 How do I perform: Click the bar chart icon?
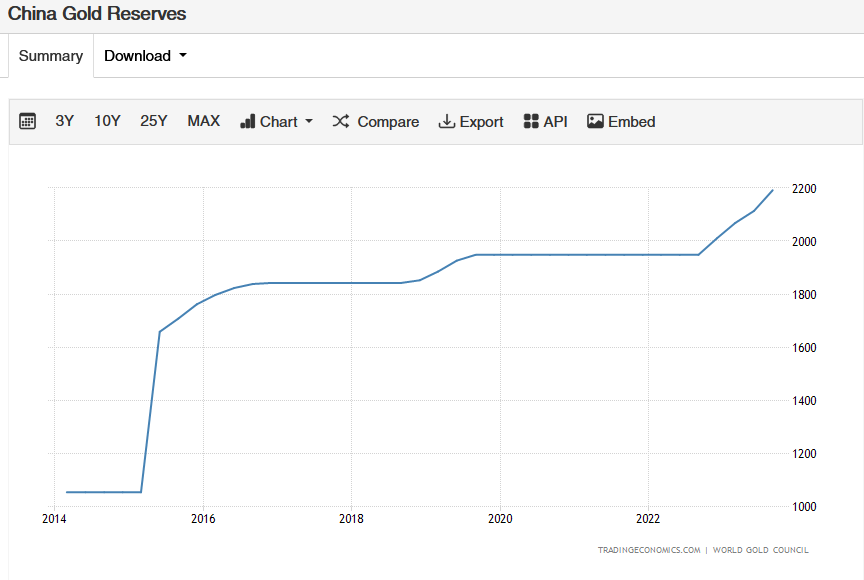248,121
